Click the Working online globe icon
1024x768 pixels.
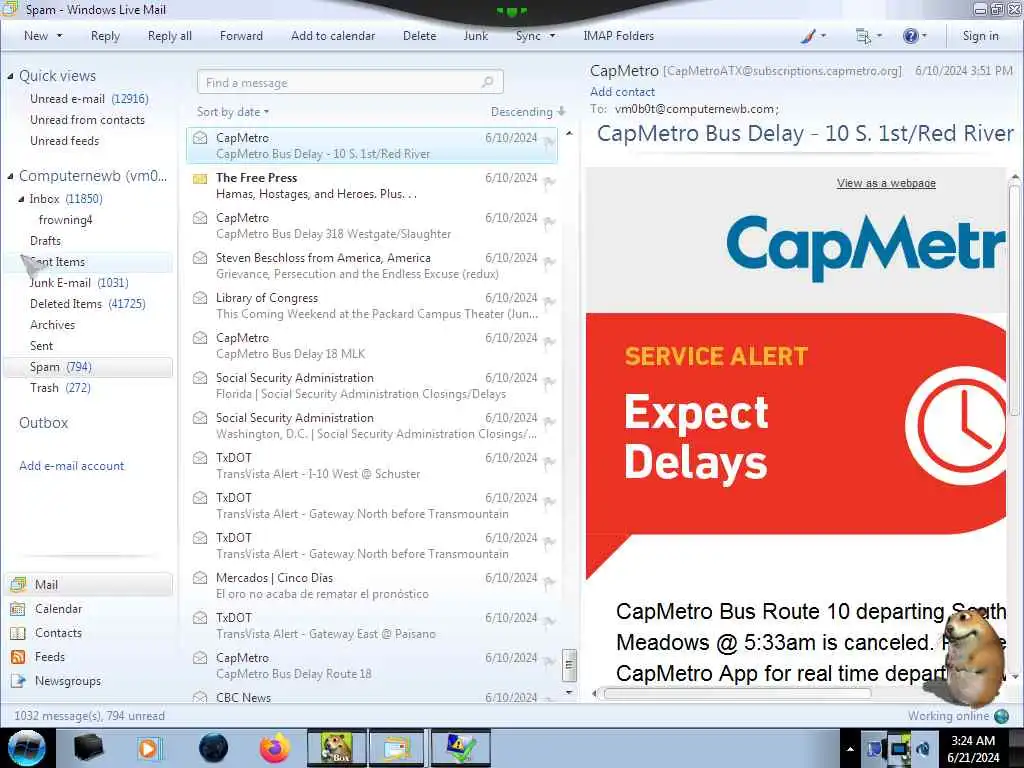(1001, 716)
